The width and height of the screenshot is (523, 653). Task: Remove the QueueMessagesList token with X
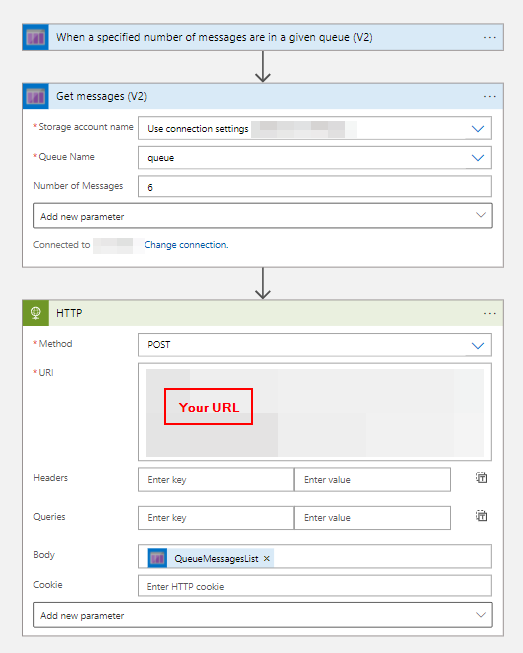point(266,558)
